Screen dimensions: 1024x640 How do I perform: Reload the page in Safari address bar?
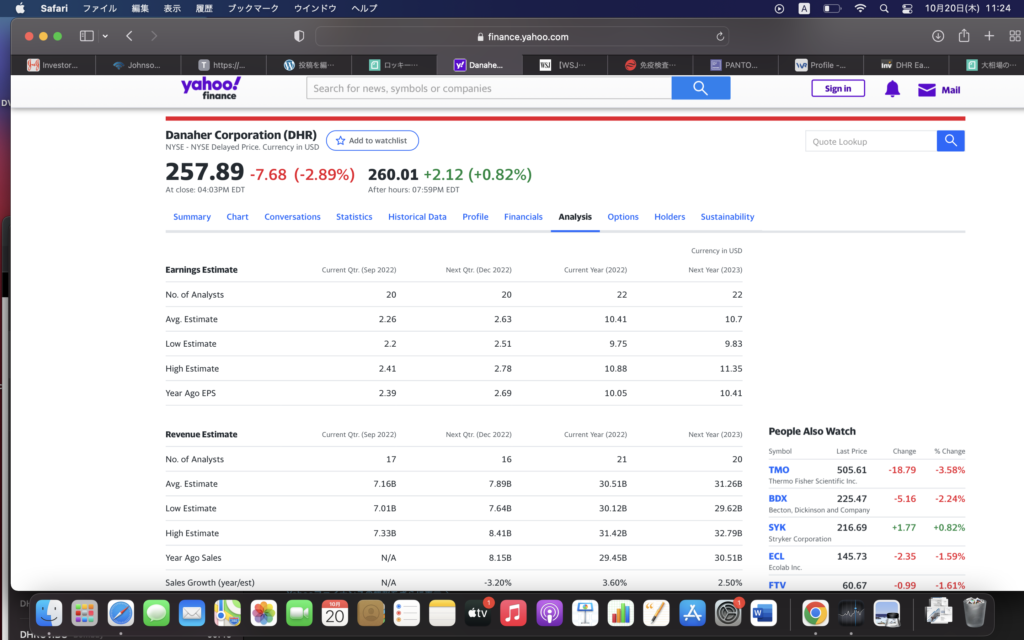(x=721, y=36)
